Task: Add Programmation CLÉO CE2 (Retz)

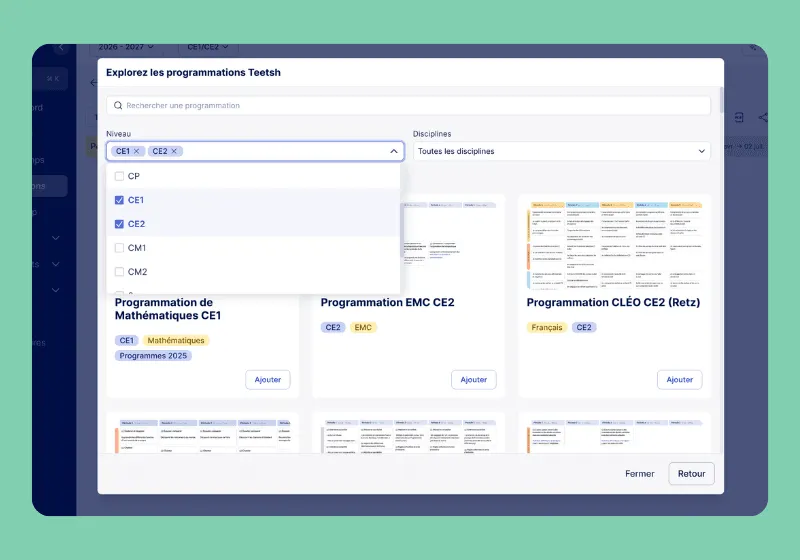Action: tap(680, 380)
